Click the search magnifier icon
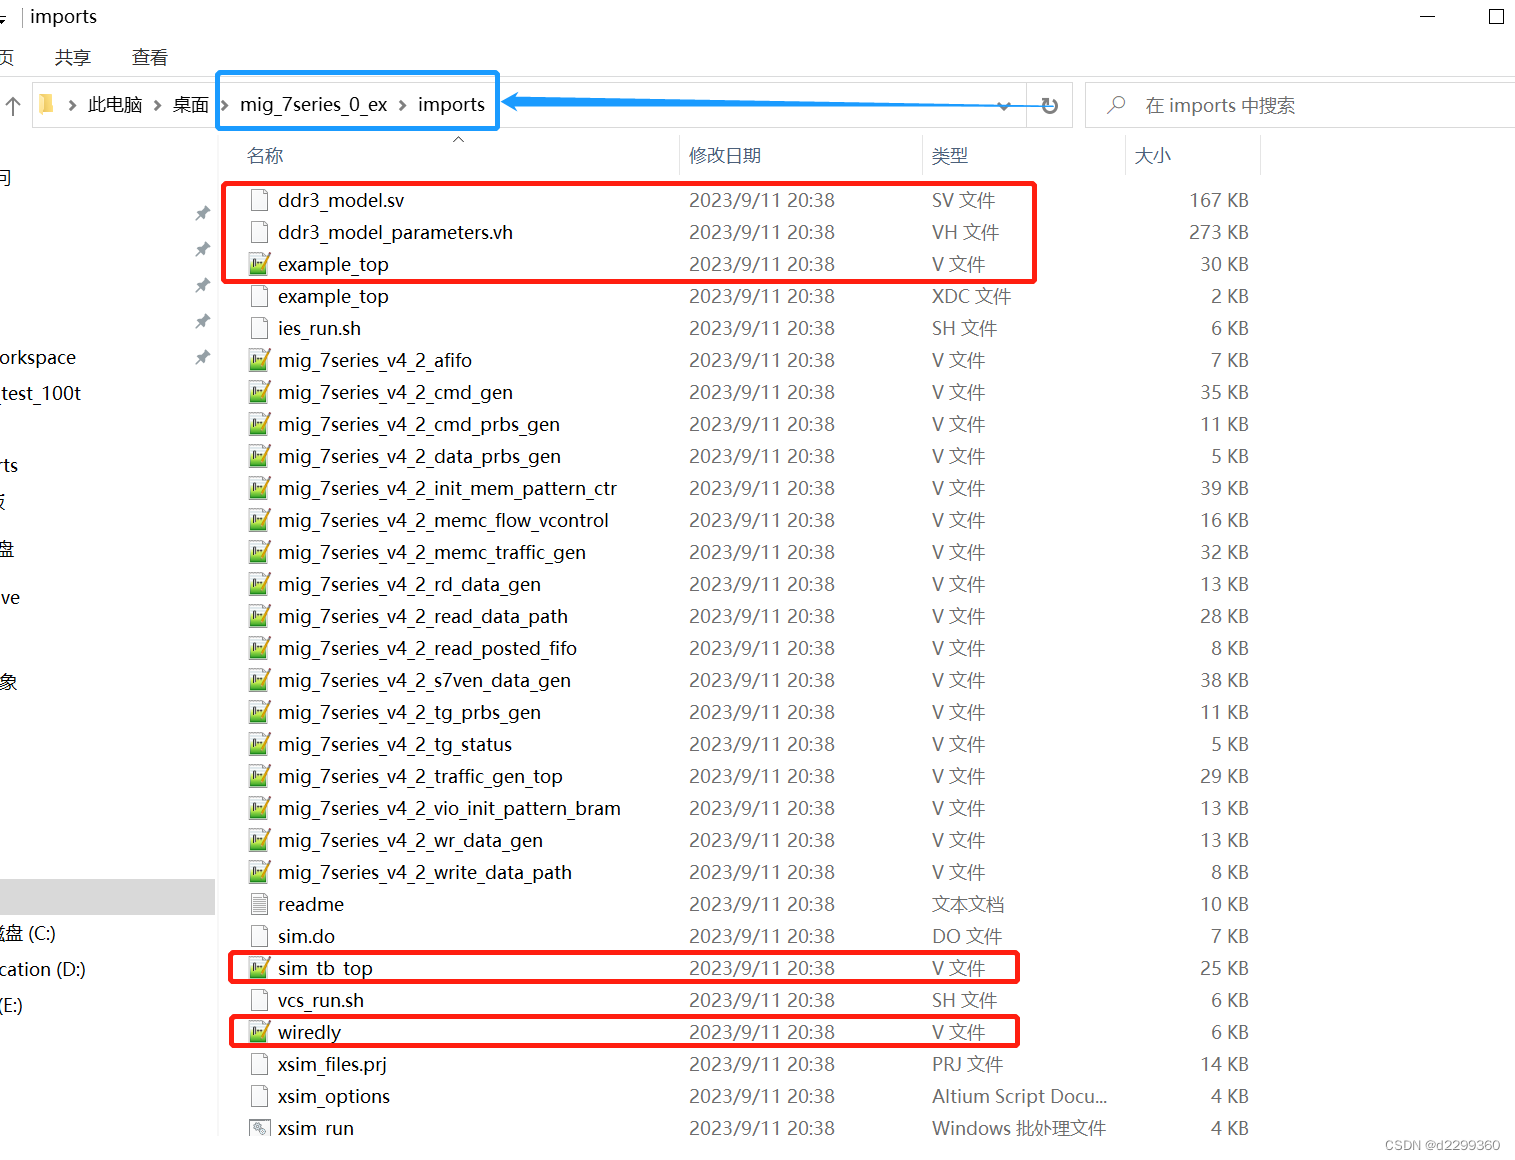The height and width of the screenshot is (1160, 1515). click(x=1116, y=105)
